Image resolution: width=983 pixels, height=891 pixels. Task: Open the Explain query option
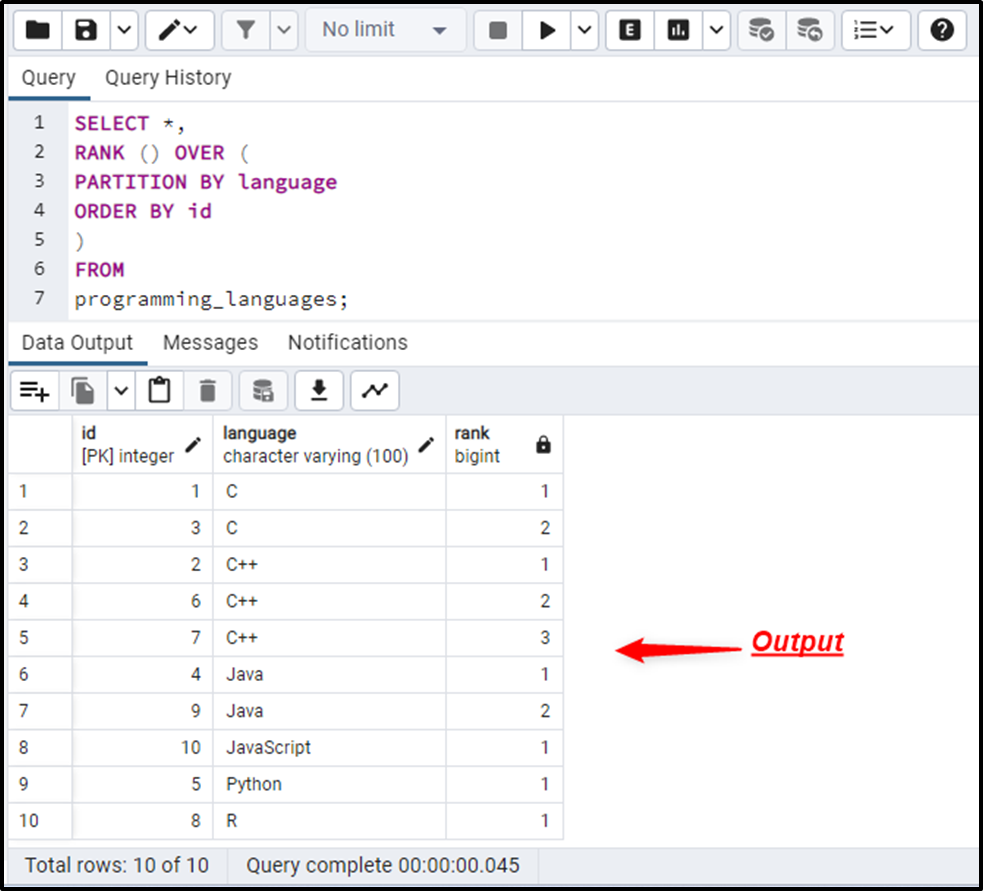click(x=629, y=30)
